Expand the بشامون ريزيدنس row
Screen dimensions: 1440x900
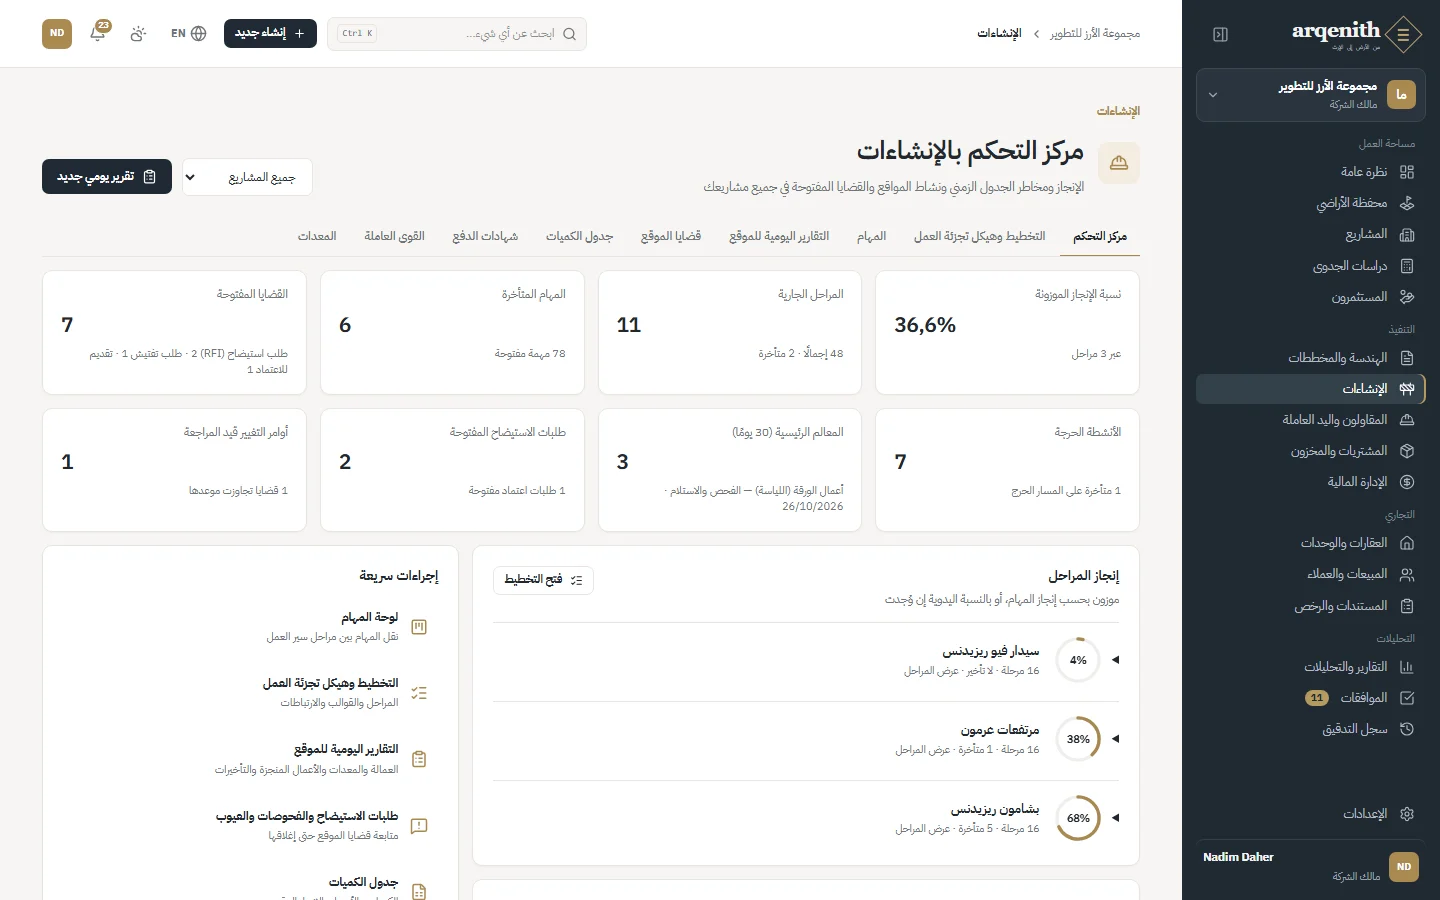[x=806, y=818]
